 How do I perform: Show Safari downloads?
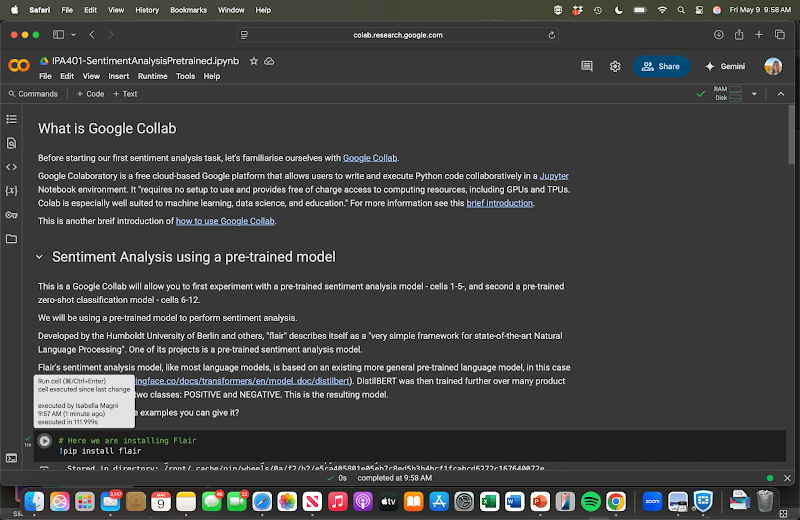click(x=718, y=35)
